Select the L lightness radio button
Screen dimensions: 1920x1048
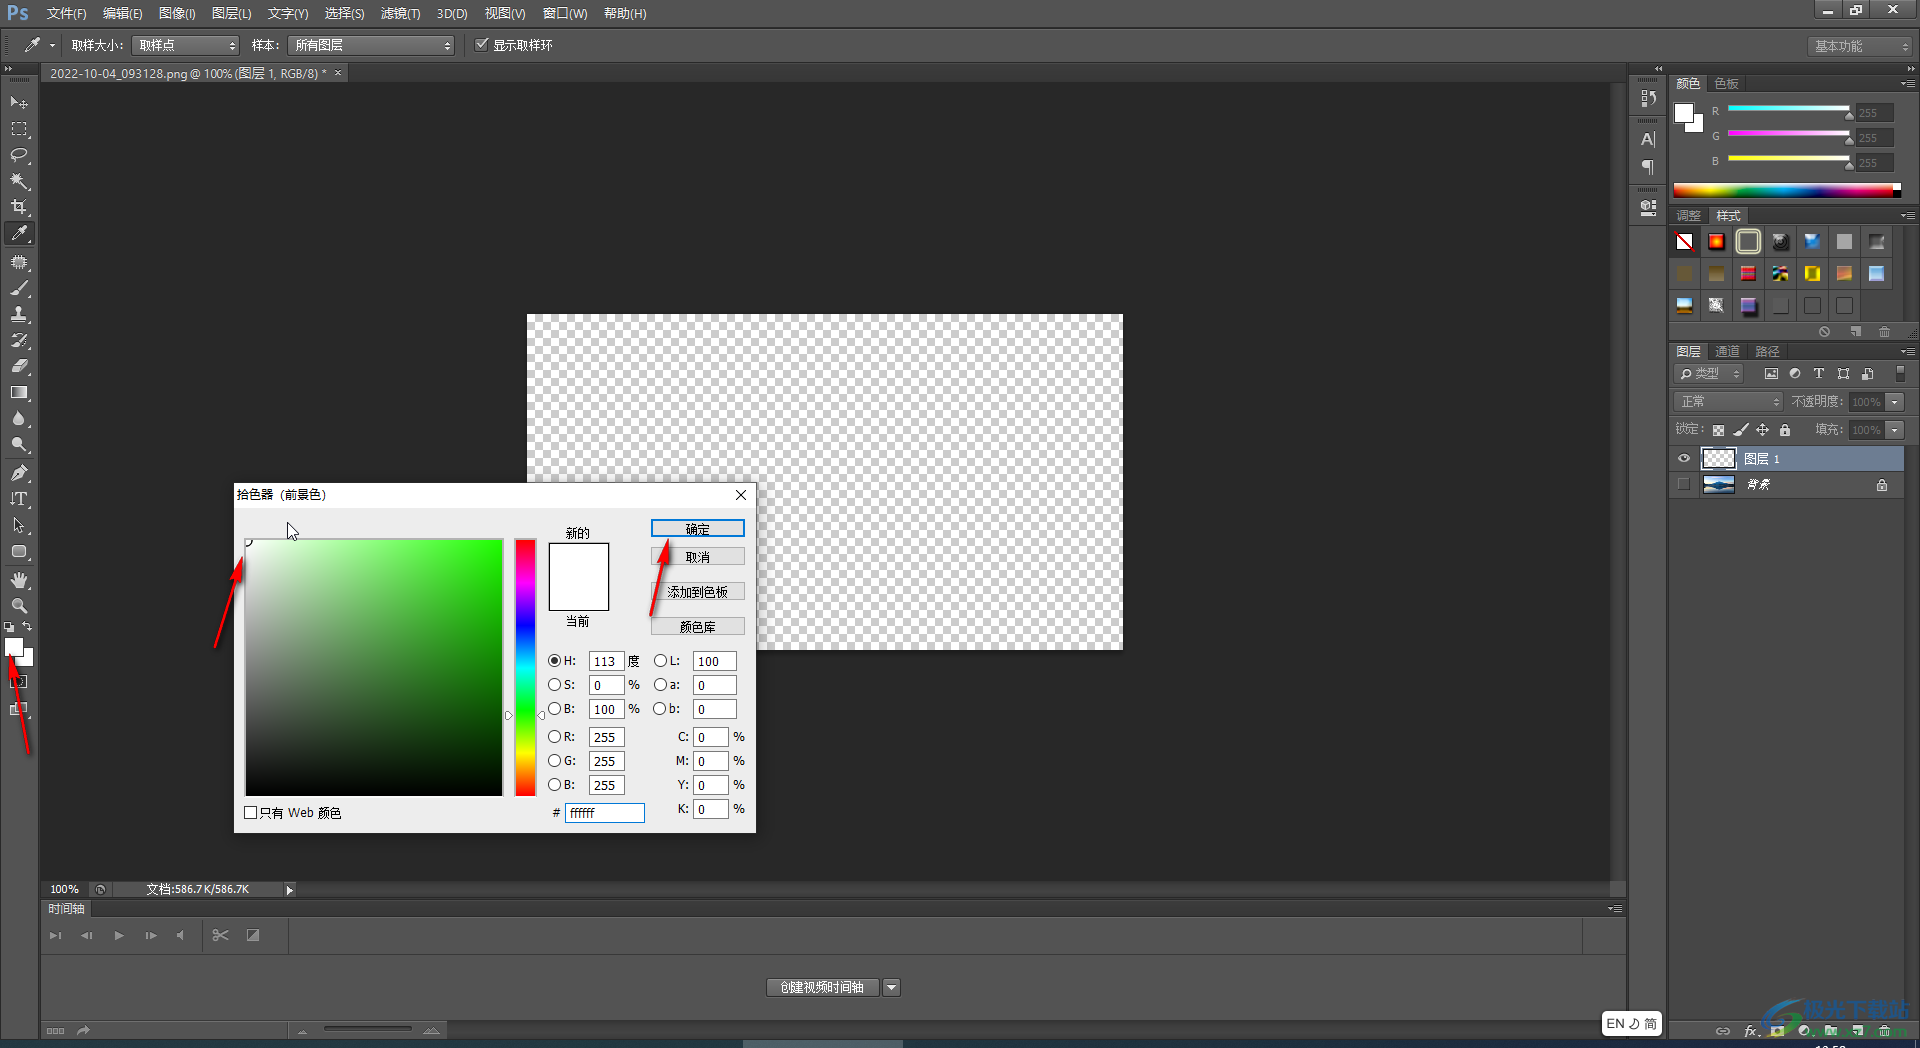click(x=660, y=661)
